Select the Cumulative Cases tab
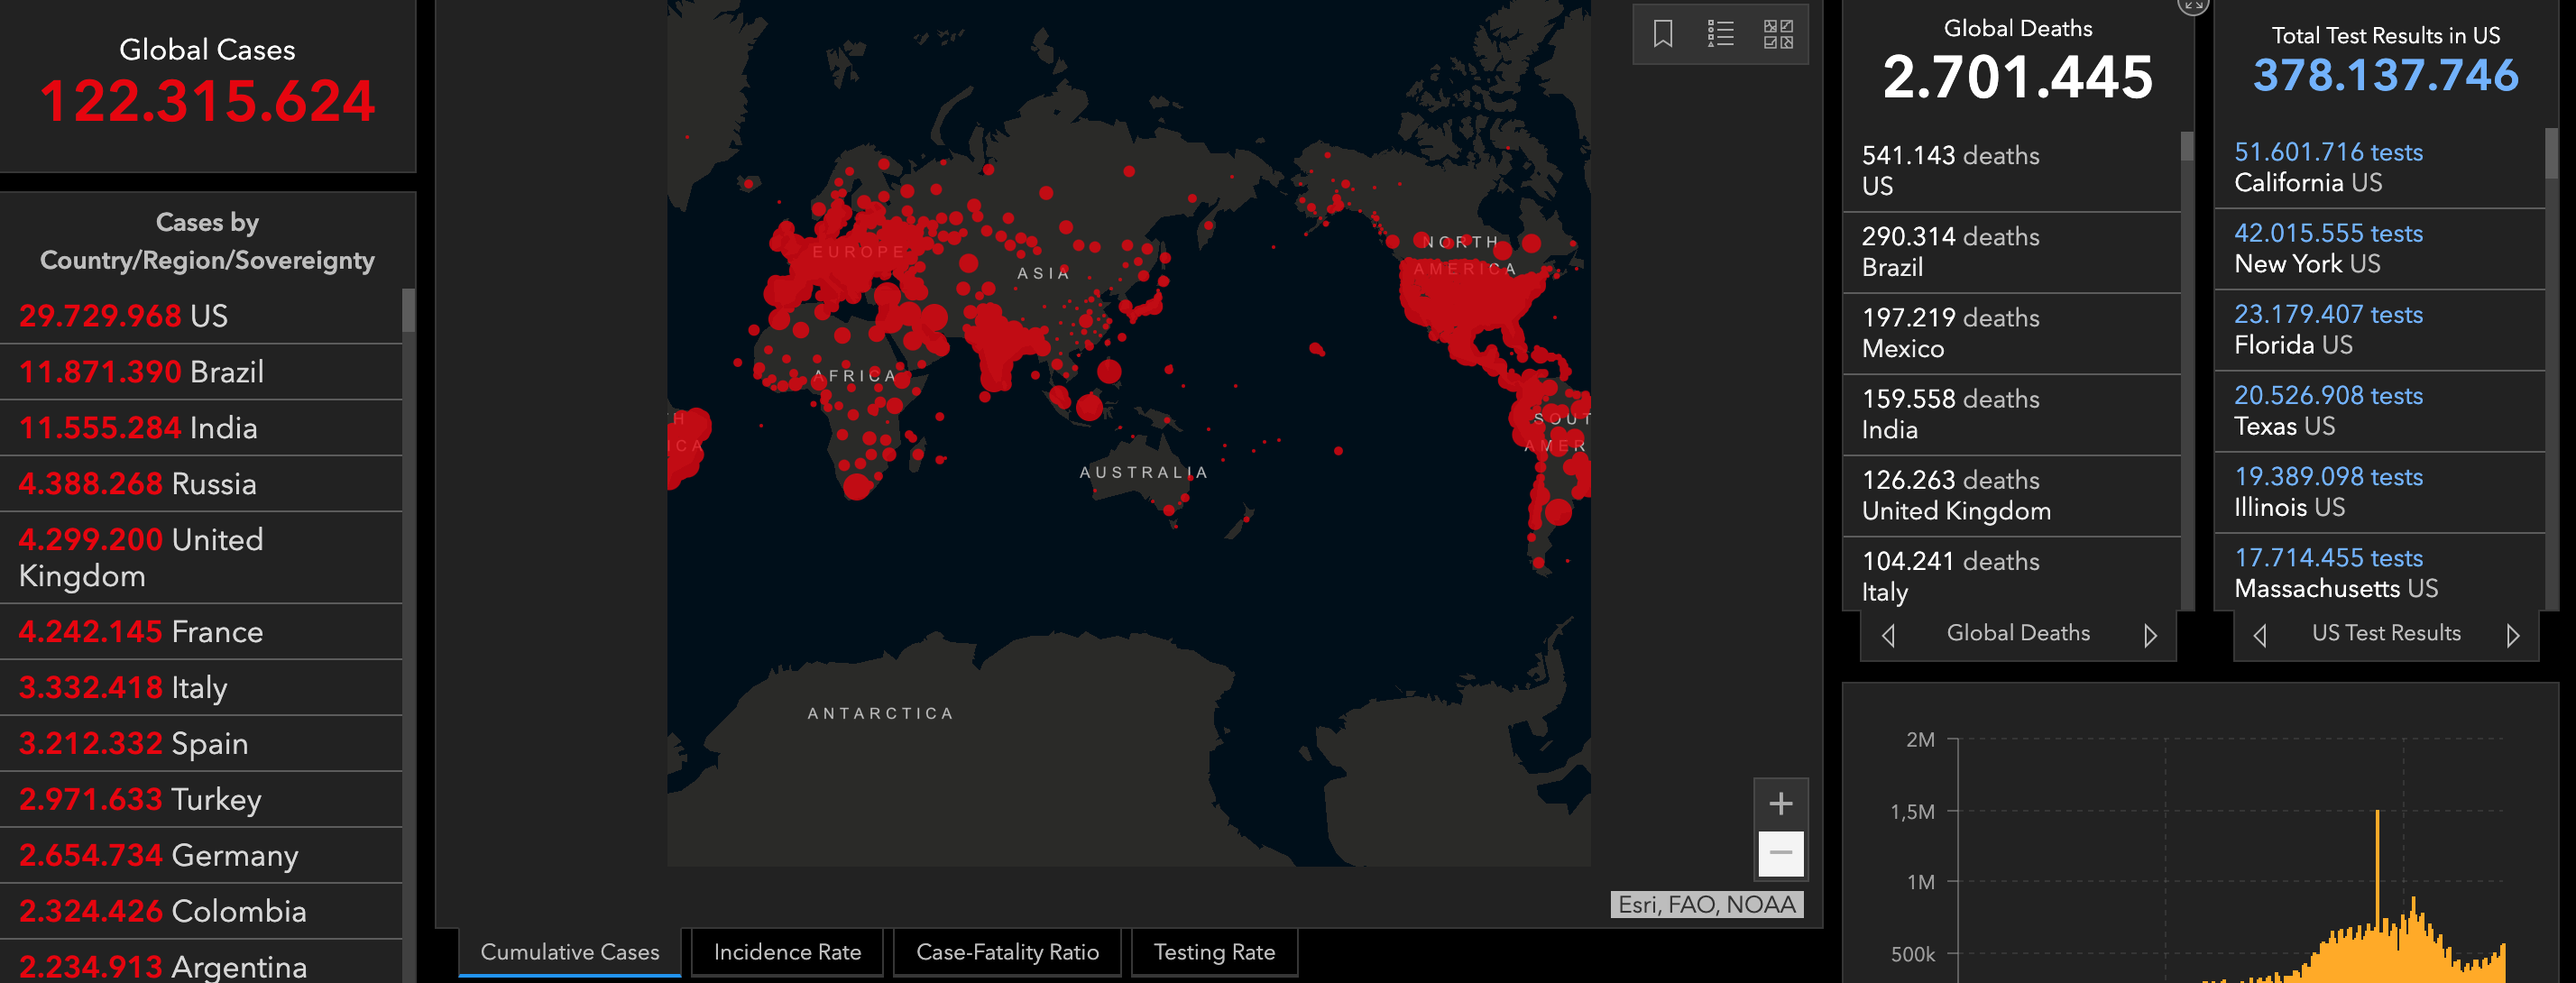 [570, 952]
